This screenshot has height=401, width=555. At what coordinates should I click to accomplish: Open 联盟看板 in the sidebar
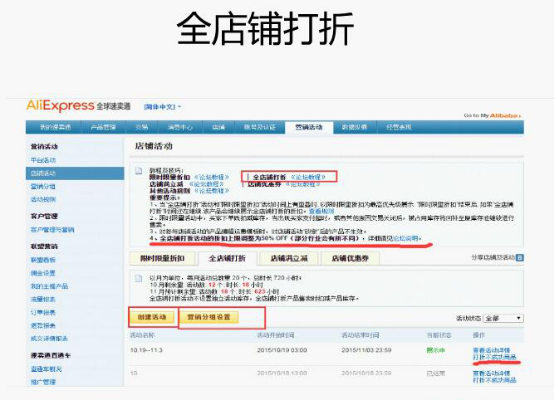(43, 260)
